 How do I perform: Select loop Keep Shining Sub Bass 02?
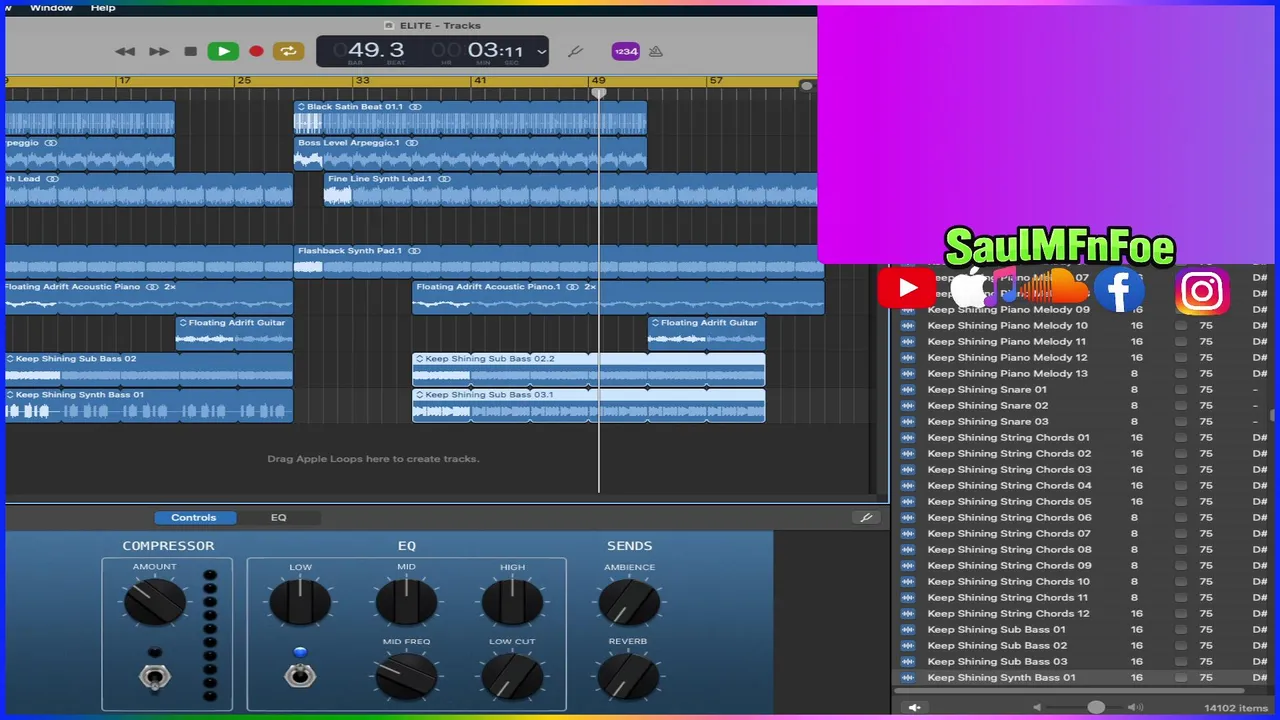click(997, 645)
